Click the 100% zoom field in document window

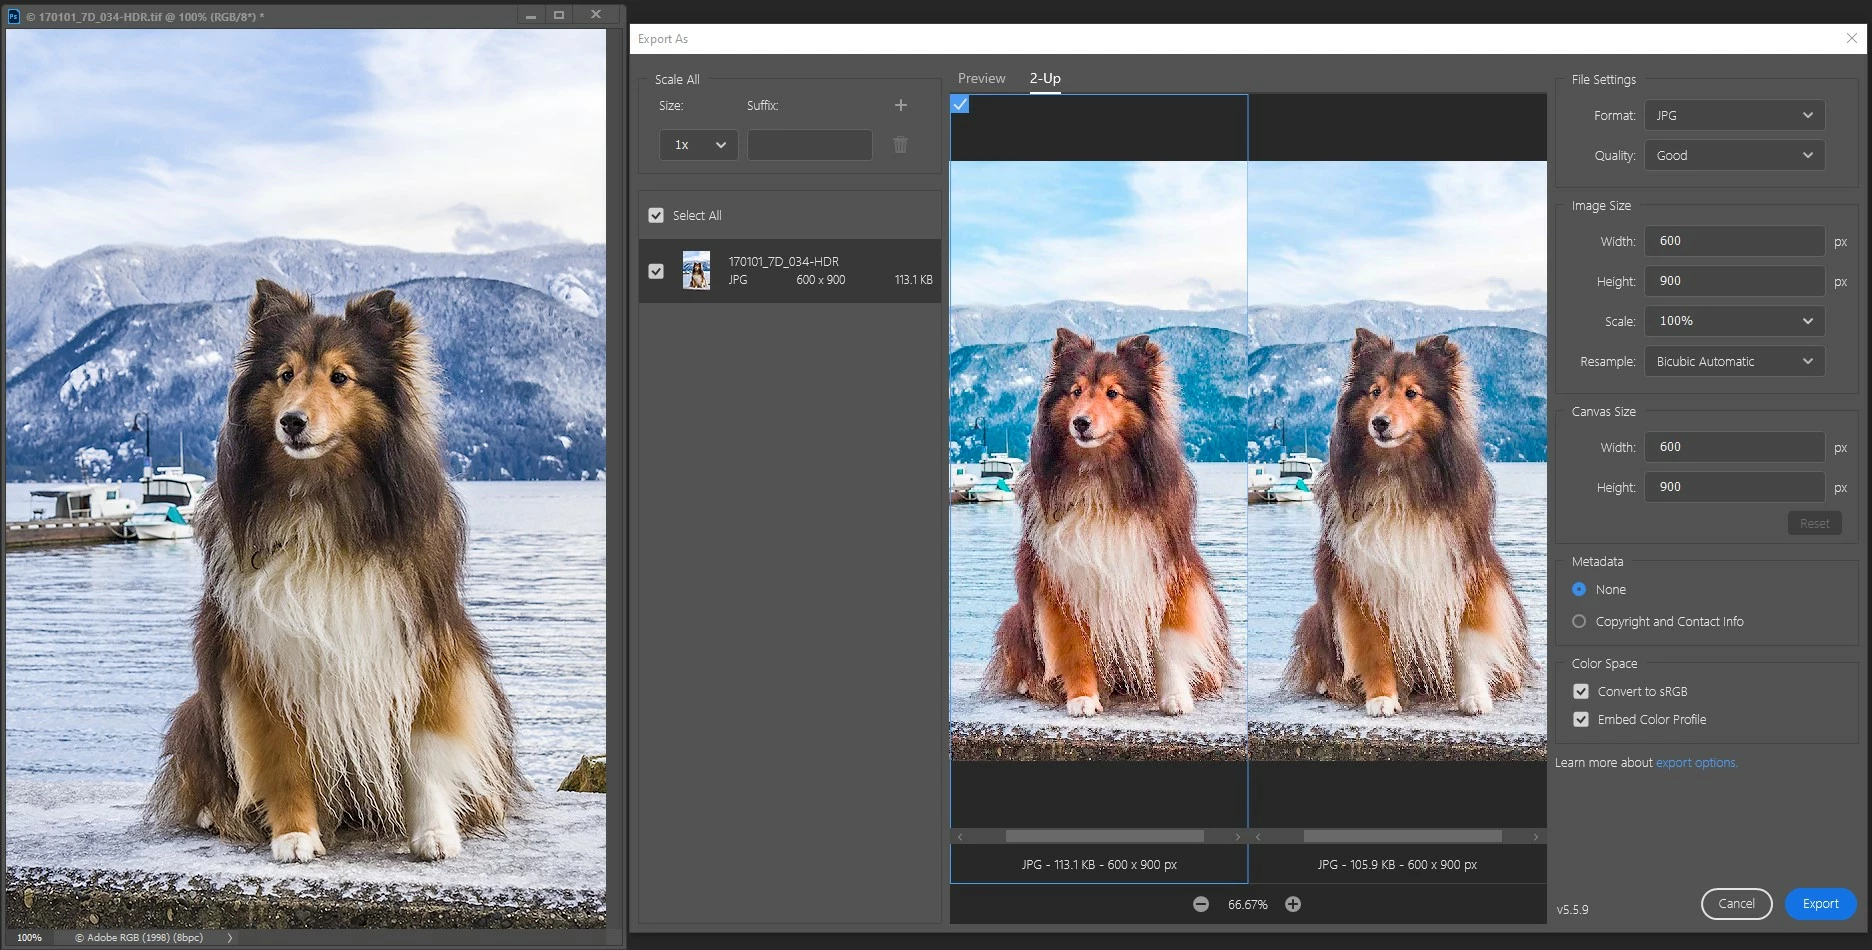tap(30, 938)
